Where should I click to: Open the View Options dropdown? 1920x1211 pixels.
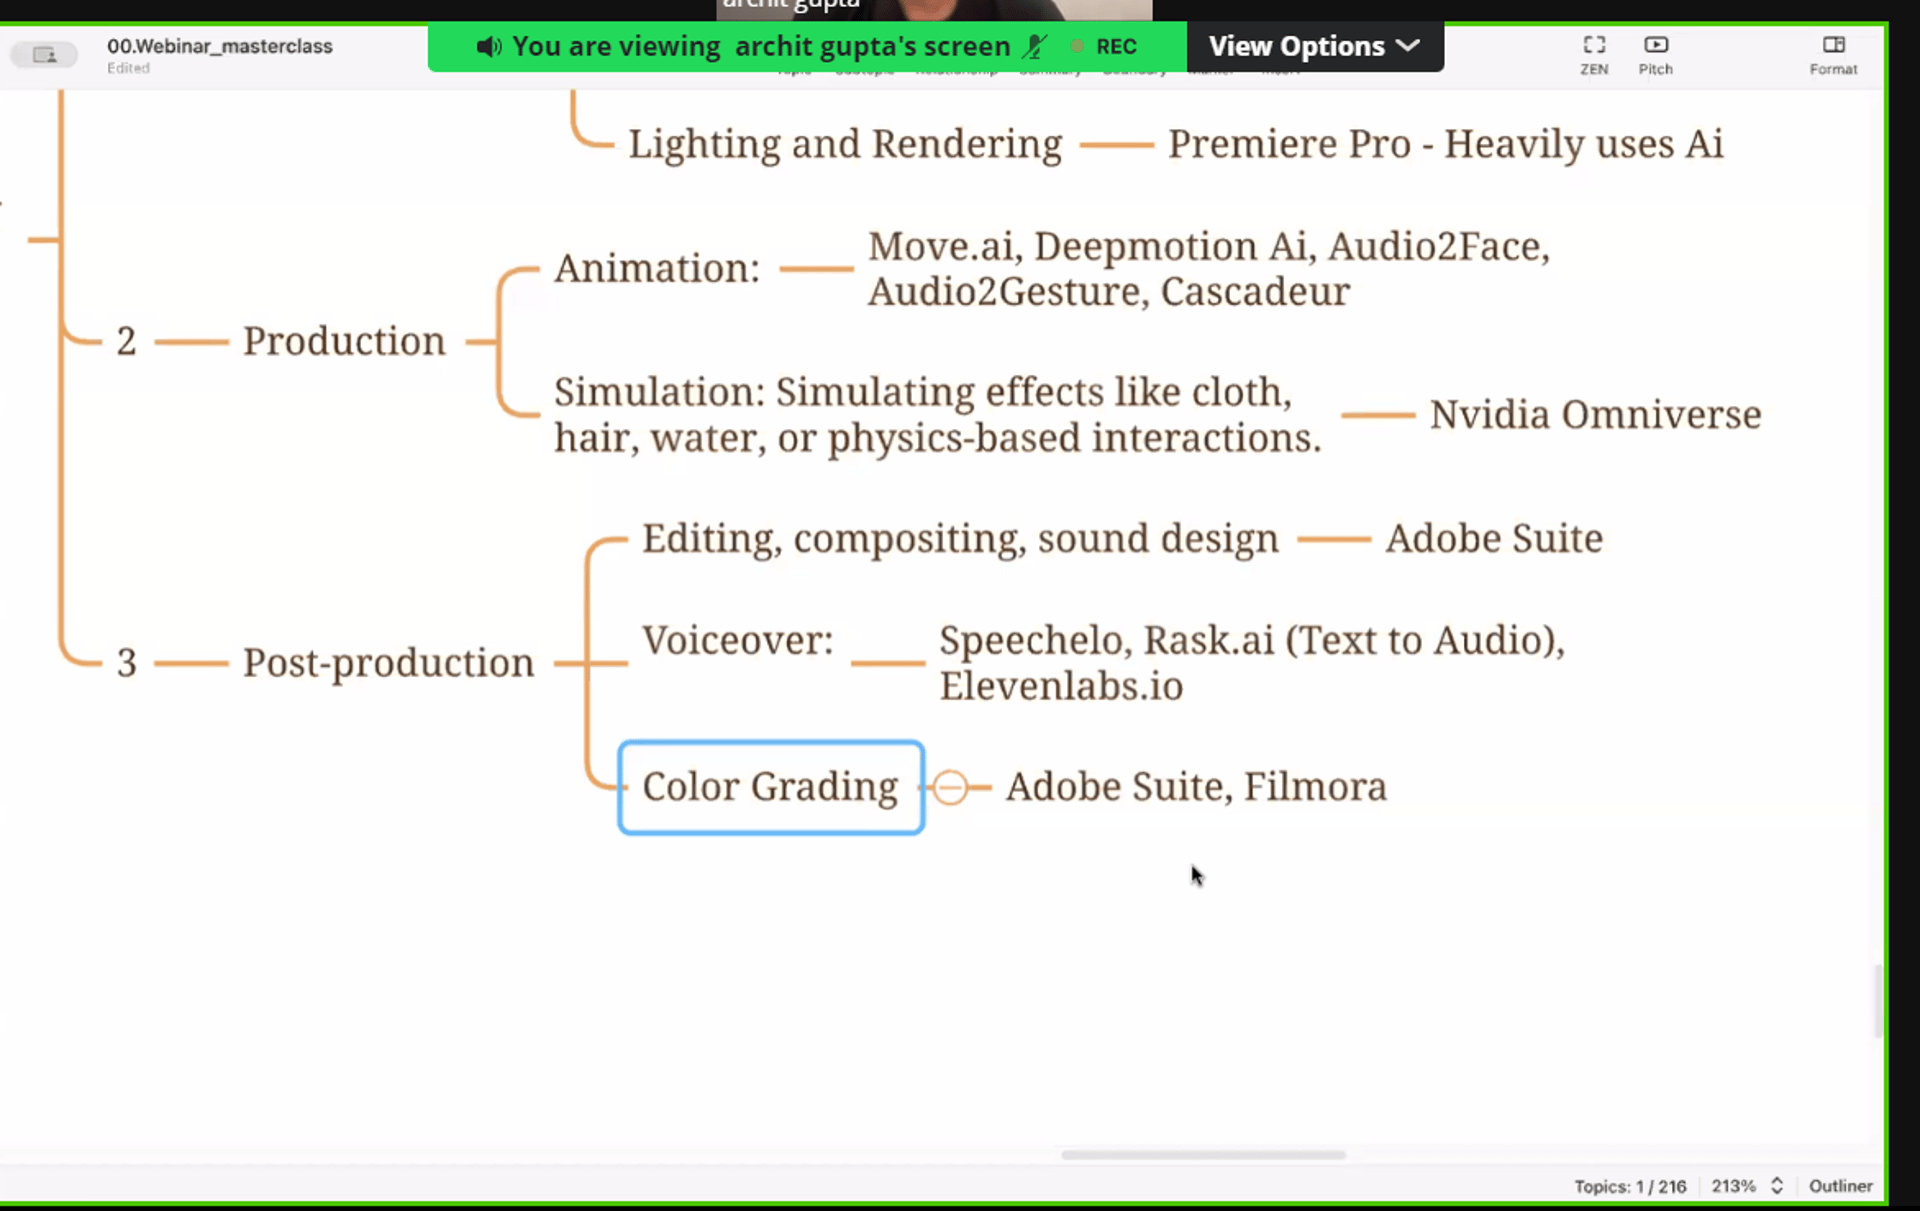pos(1313,47)
